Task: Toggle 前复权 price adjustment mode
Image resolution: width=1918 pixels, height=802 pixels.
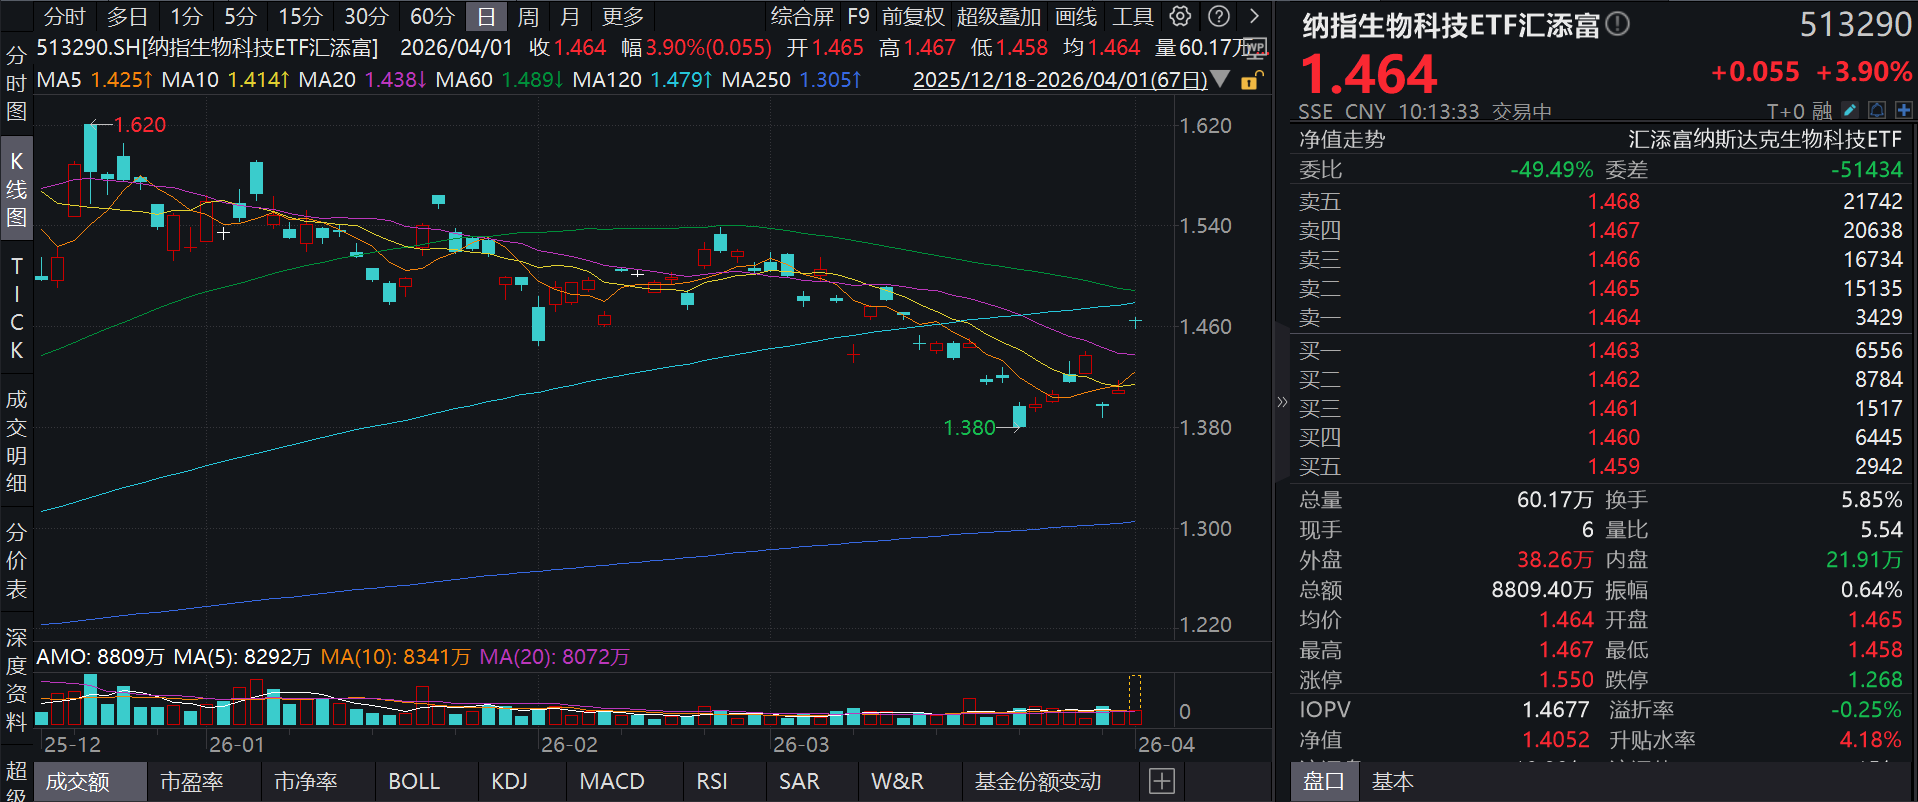Action: (912, 17)
